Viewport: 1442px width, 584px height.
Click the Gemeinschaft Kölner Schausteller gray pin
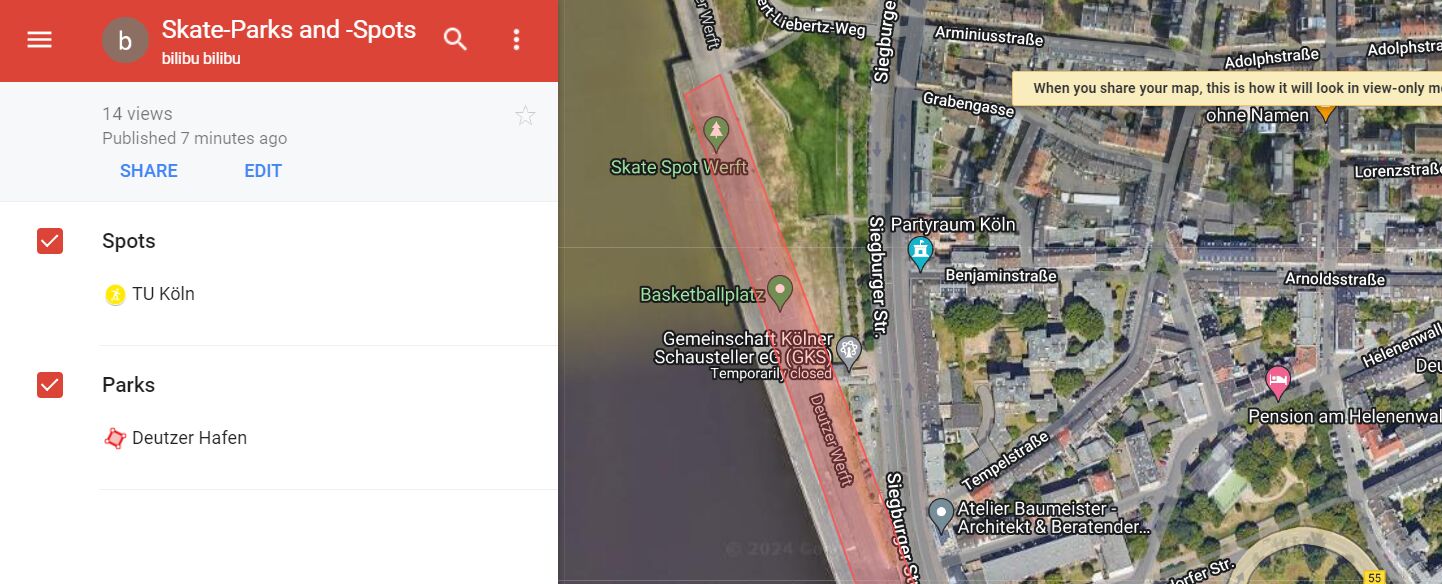click(848, 352)
